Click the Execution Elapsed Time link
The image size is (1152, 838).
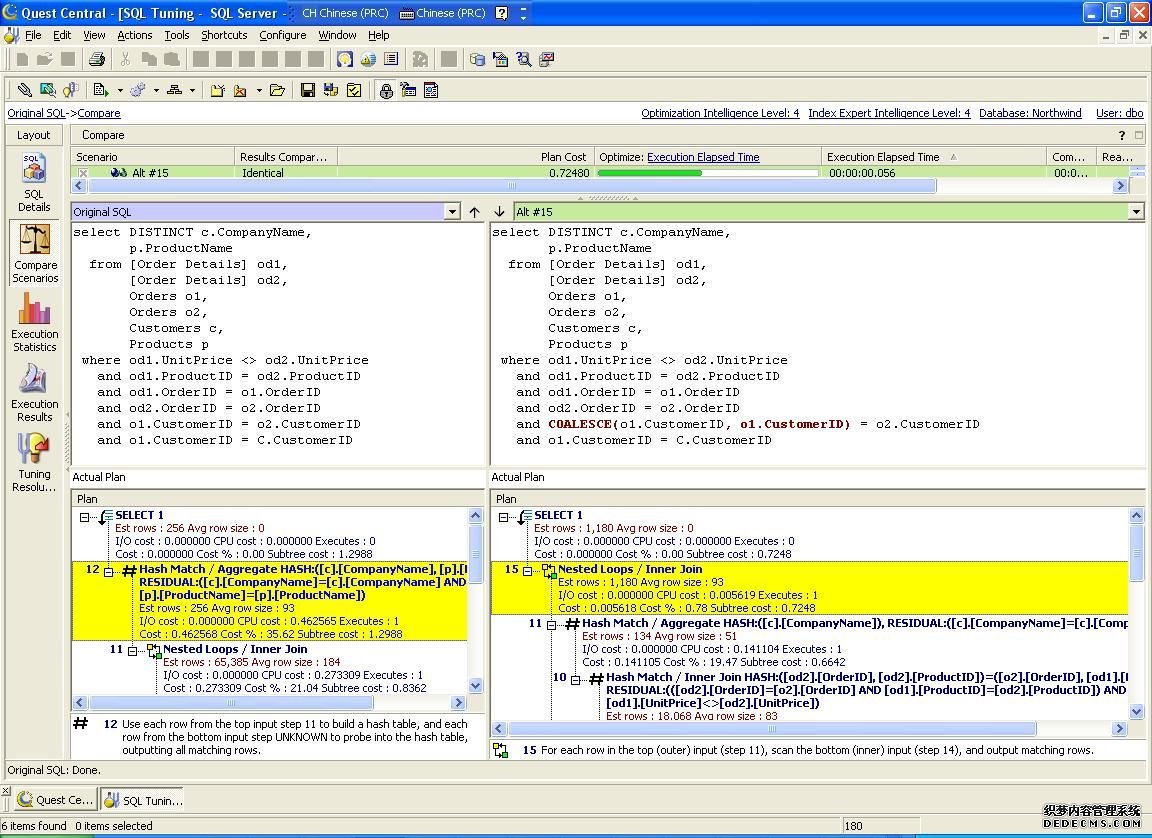703,157
